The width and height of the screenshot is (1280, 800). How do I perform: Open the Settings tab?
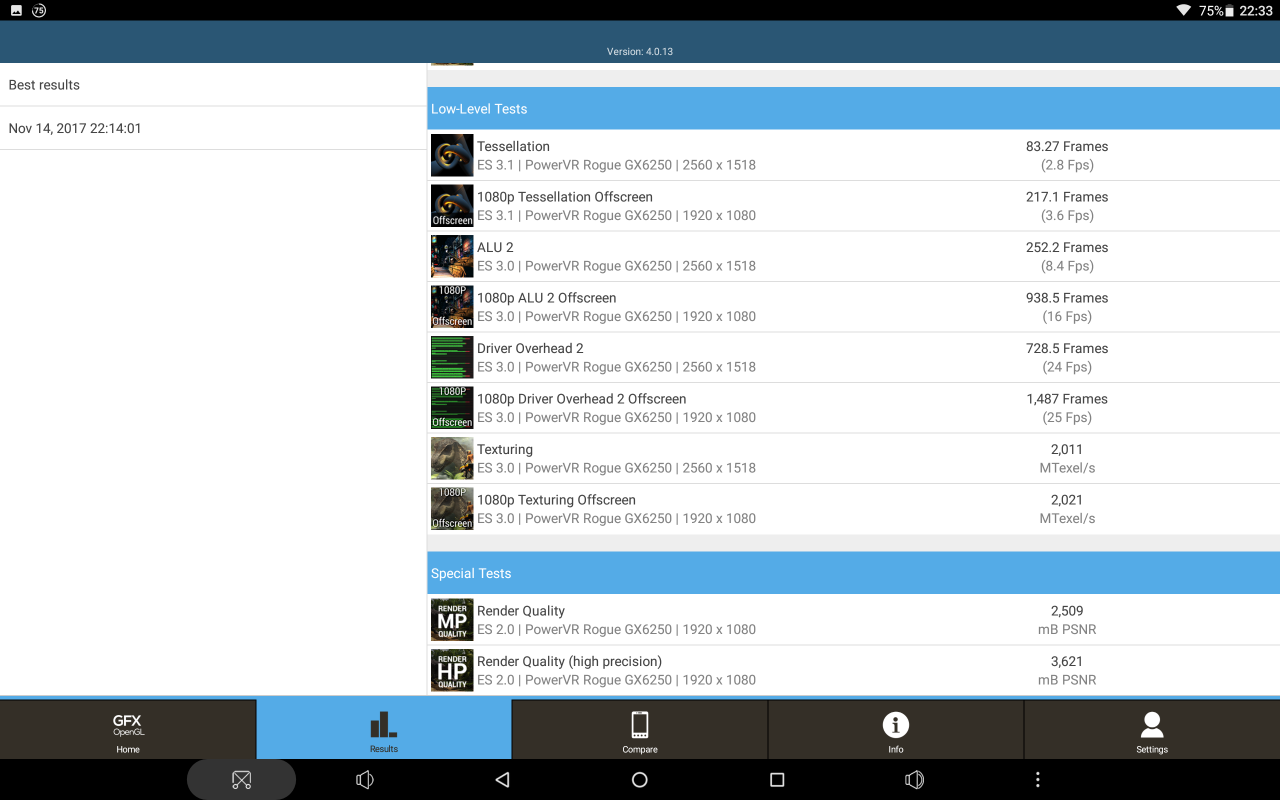click(1152, 729)
